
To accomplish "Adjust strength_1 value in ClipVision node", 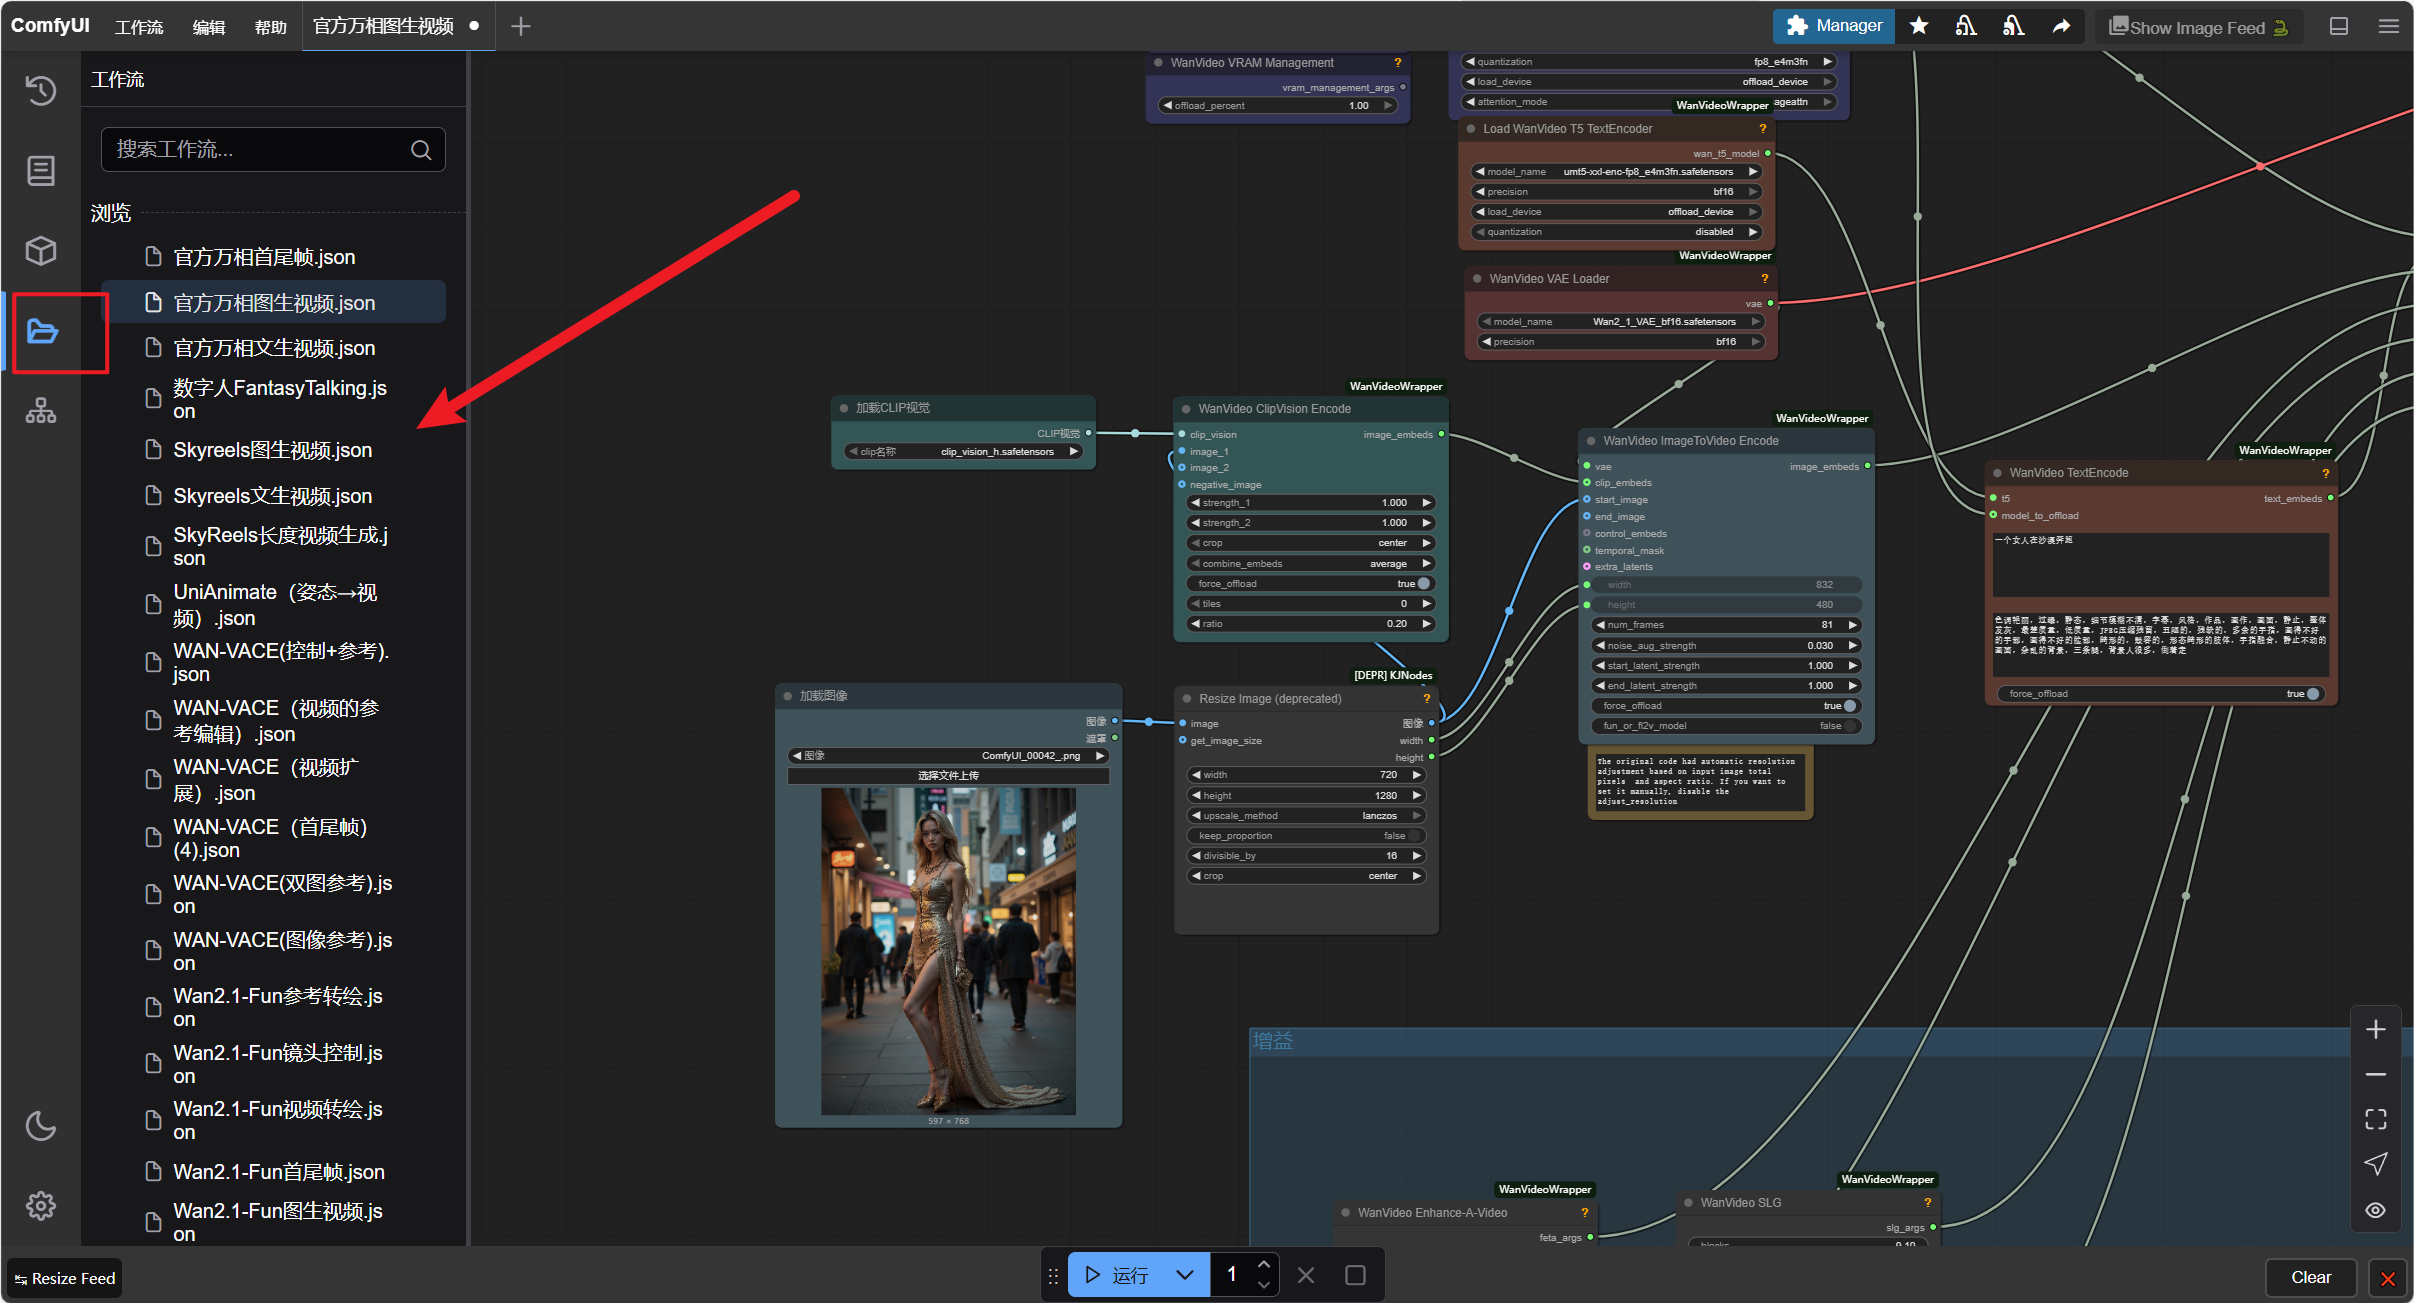I will [1310, 503].
